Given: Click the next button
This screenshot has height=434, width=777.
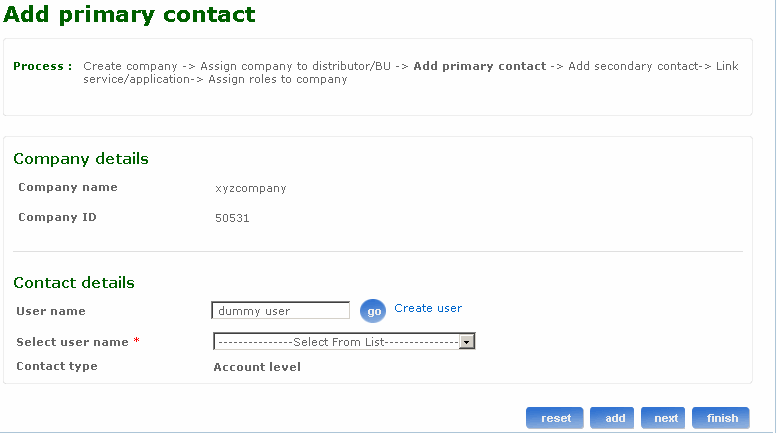Looking at the screenshot, I should point(666,418).
